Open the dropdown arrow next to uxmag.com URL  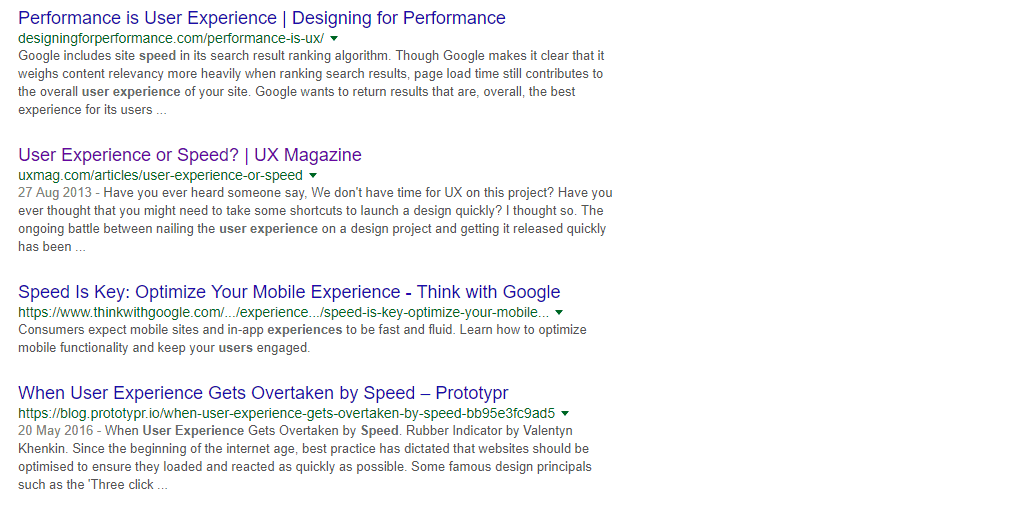coord(312,175)
